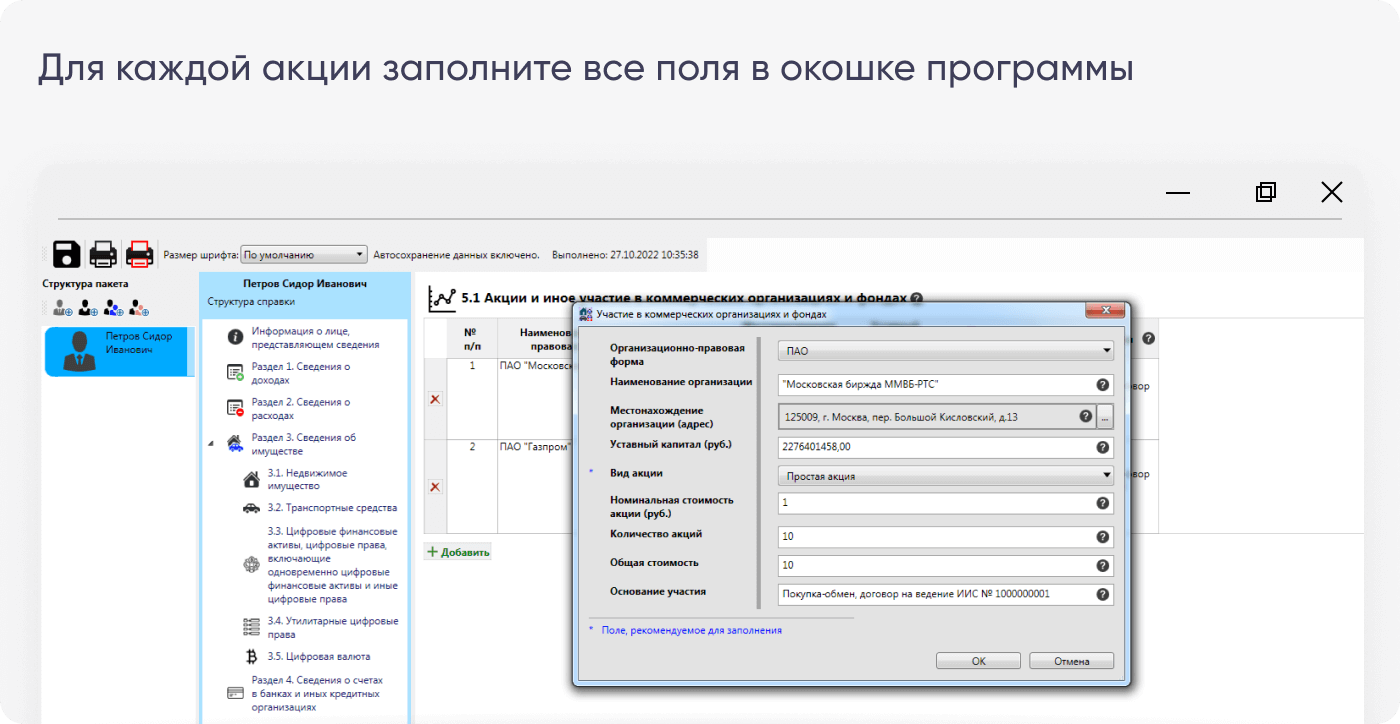Click the red printer icon
The width and height of the screenshot is (1400, 724).
pyautogui.click(x=139, y=254)
